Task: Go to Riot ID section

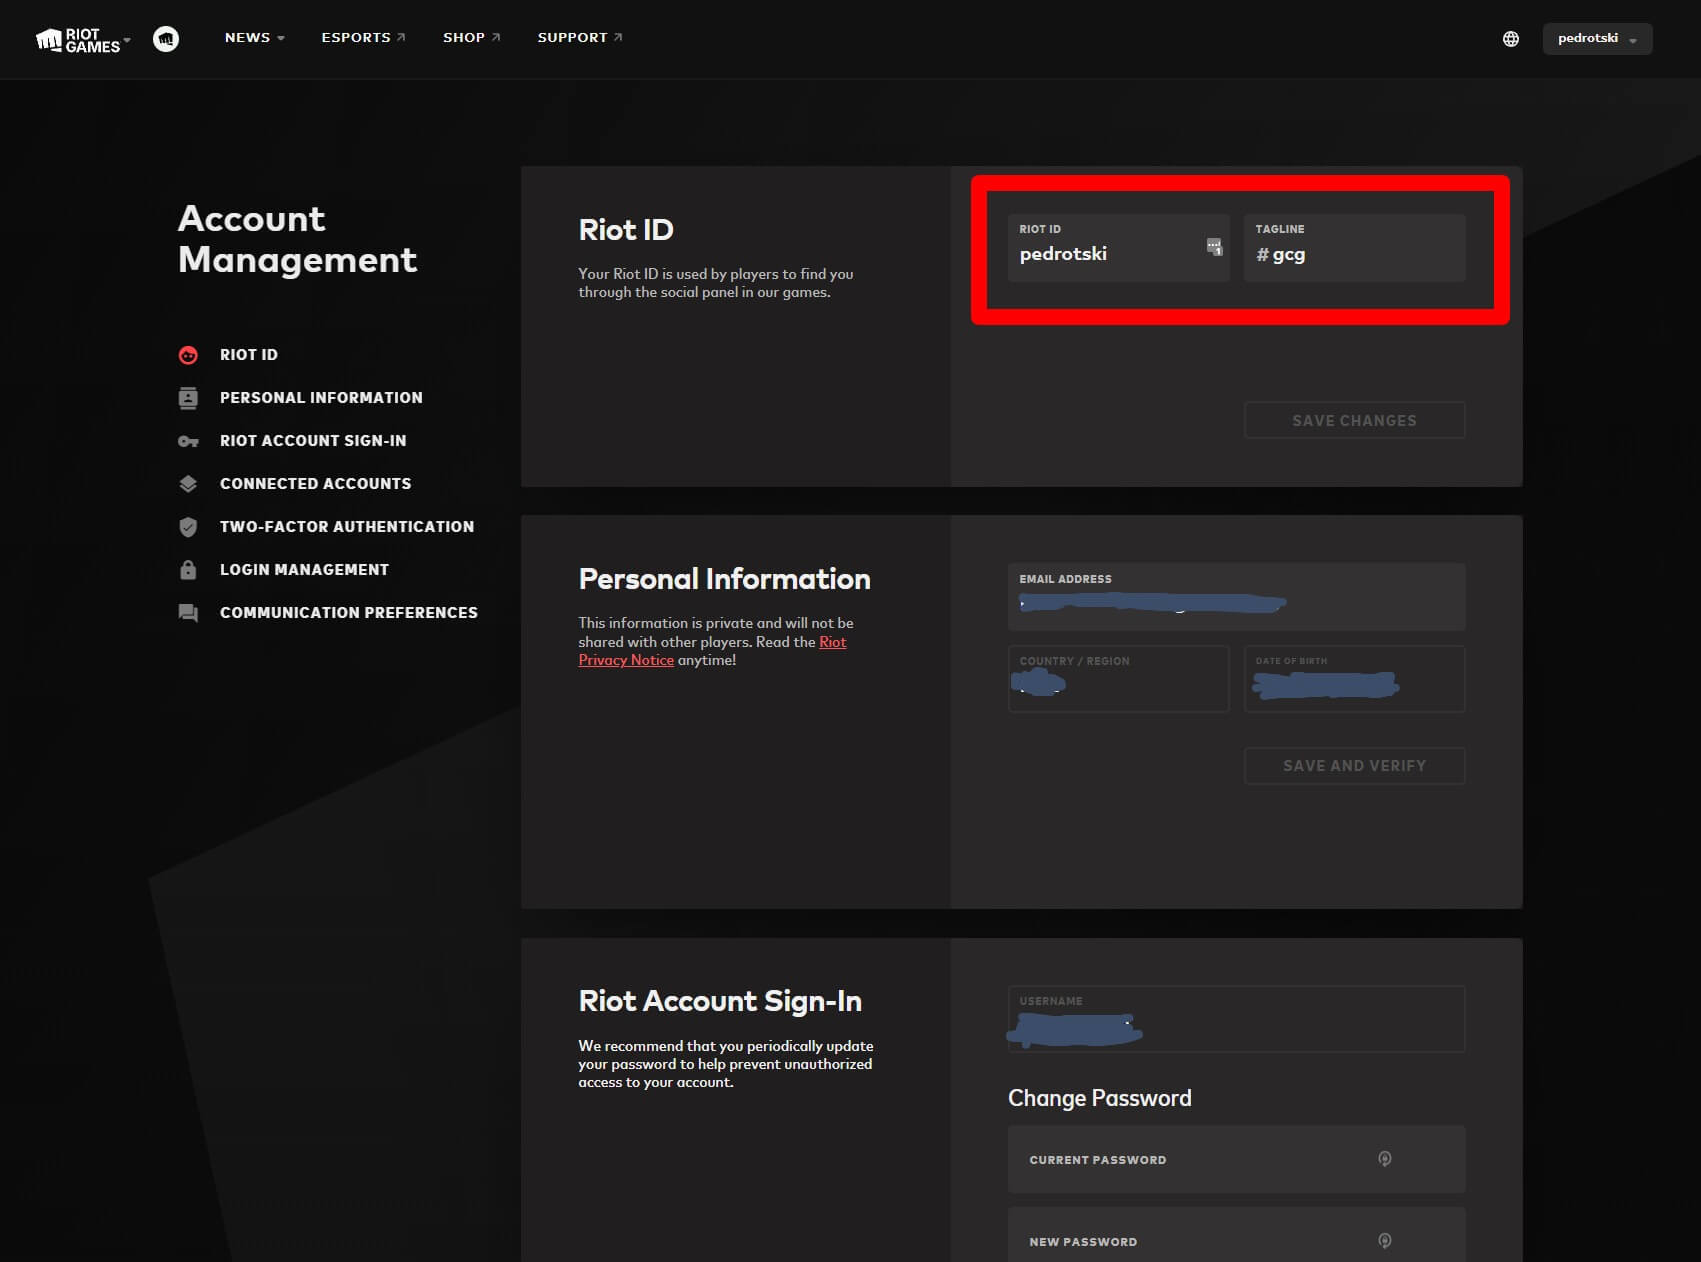Action: coord(249,355)
